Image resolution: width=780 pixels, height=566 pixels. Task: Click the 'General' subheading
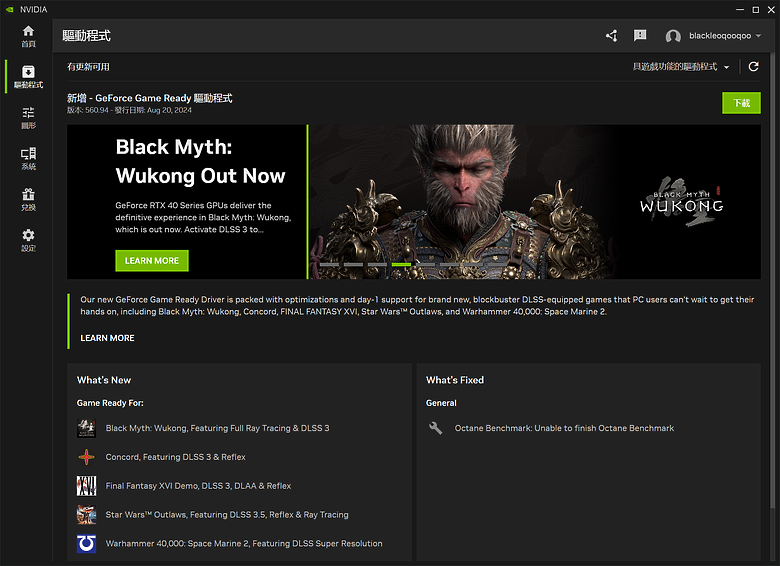pos(441,403)
